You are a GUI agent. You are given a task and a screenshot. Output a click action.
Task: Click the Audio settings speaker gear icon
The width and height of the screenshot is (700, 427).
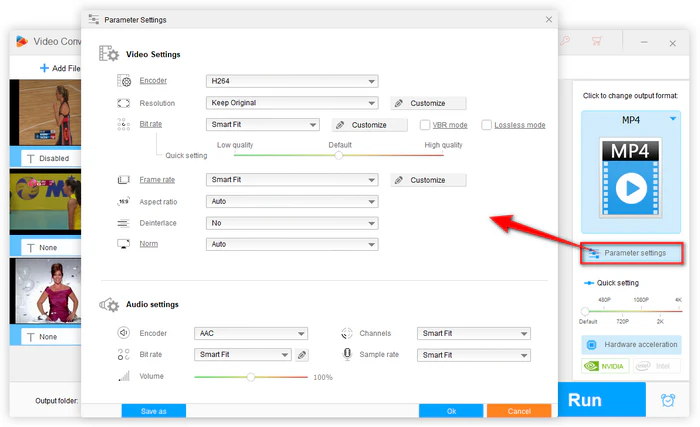click(x=108, y=305)
